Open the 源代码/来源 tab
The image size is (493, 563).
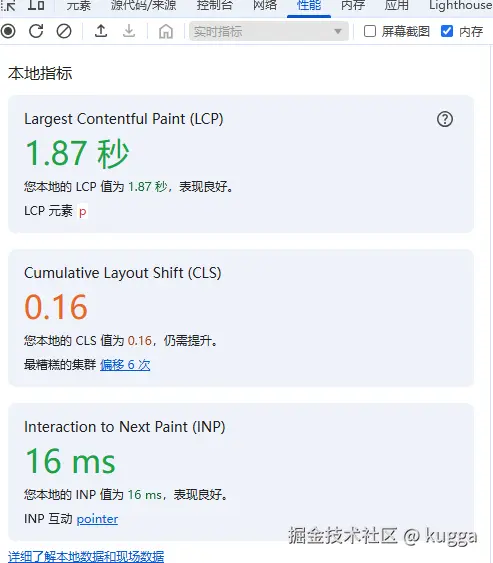tap(143, 5)
